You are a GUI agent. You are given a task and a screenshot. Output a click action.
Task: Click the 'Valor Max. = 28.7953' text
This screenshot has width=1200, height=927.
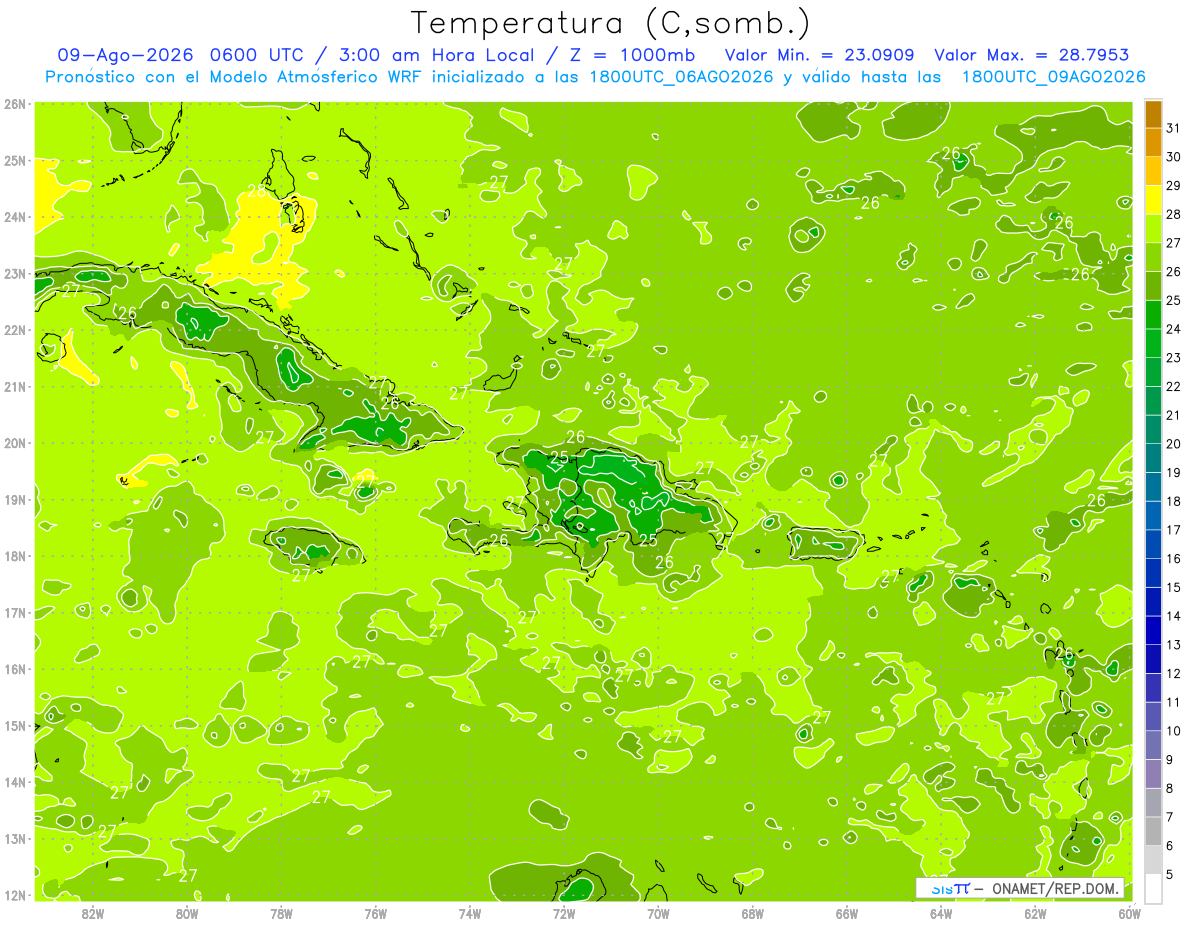[1031, 55]
